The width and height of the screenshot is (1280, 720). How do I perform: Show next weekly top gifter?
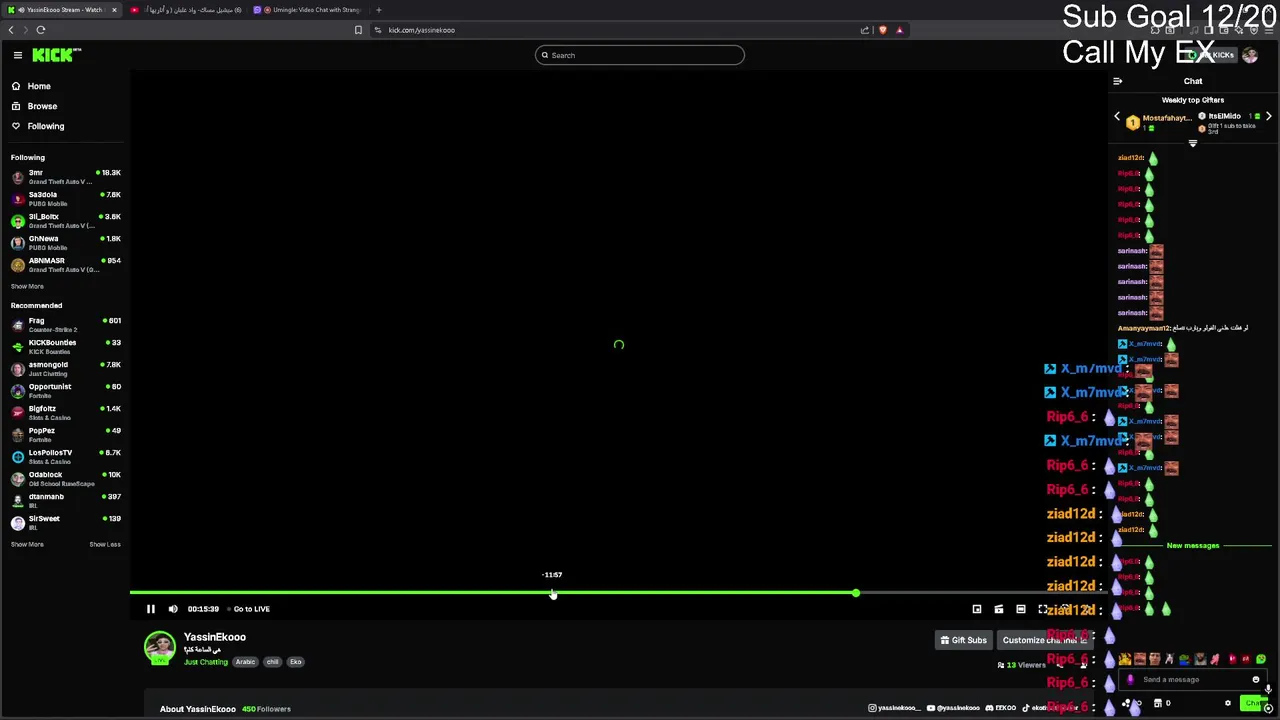[1268, 117]
